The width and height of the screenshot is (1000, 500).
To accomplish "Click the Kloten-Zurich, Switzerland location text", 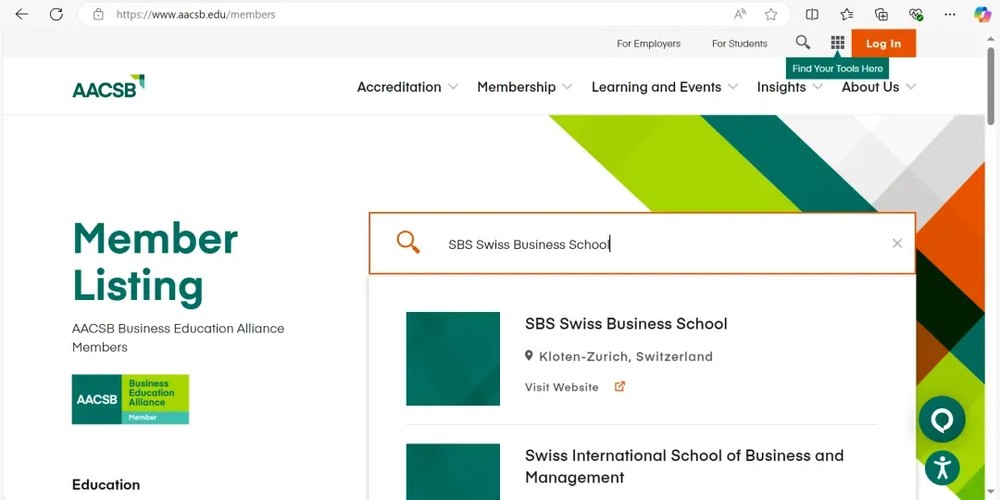I will coord(626,357).
